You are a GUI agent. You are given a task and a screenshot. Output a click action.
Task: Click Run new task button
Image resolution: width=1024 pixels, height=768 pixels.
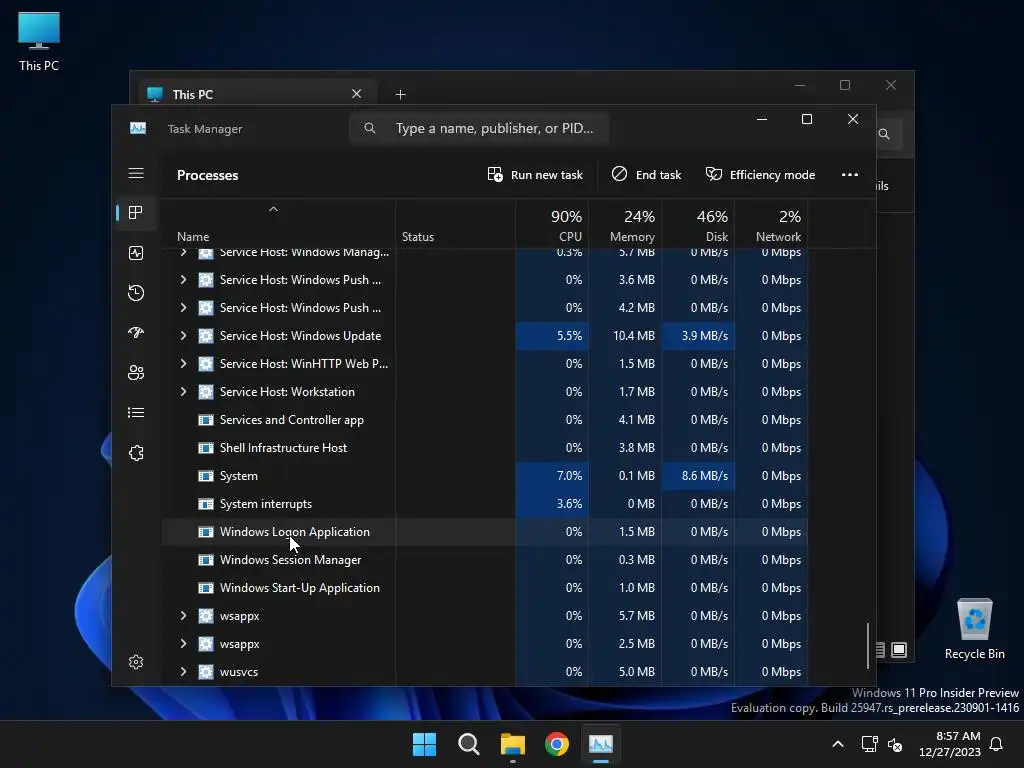535,174
